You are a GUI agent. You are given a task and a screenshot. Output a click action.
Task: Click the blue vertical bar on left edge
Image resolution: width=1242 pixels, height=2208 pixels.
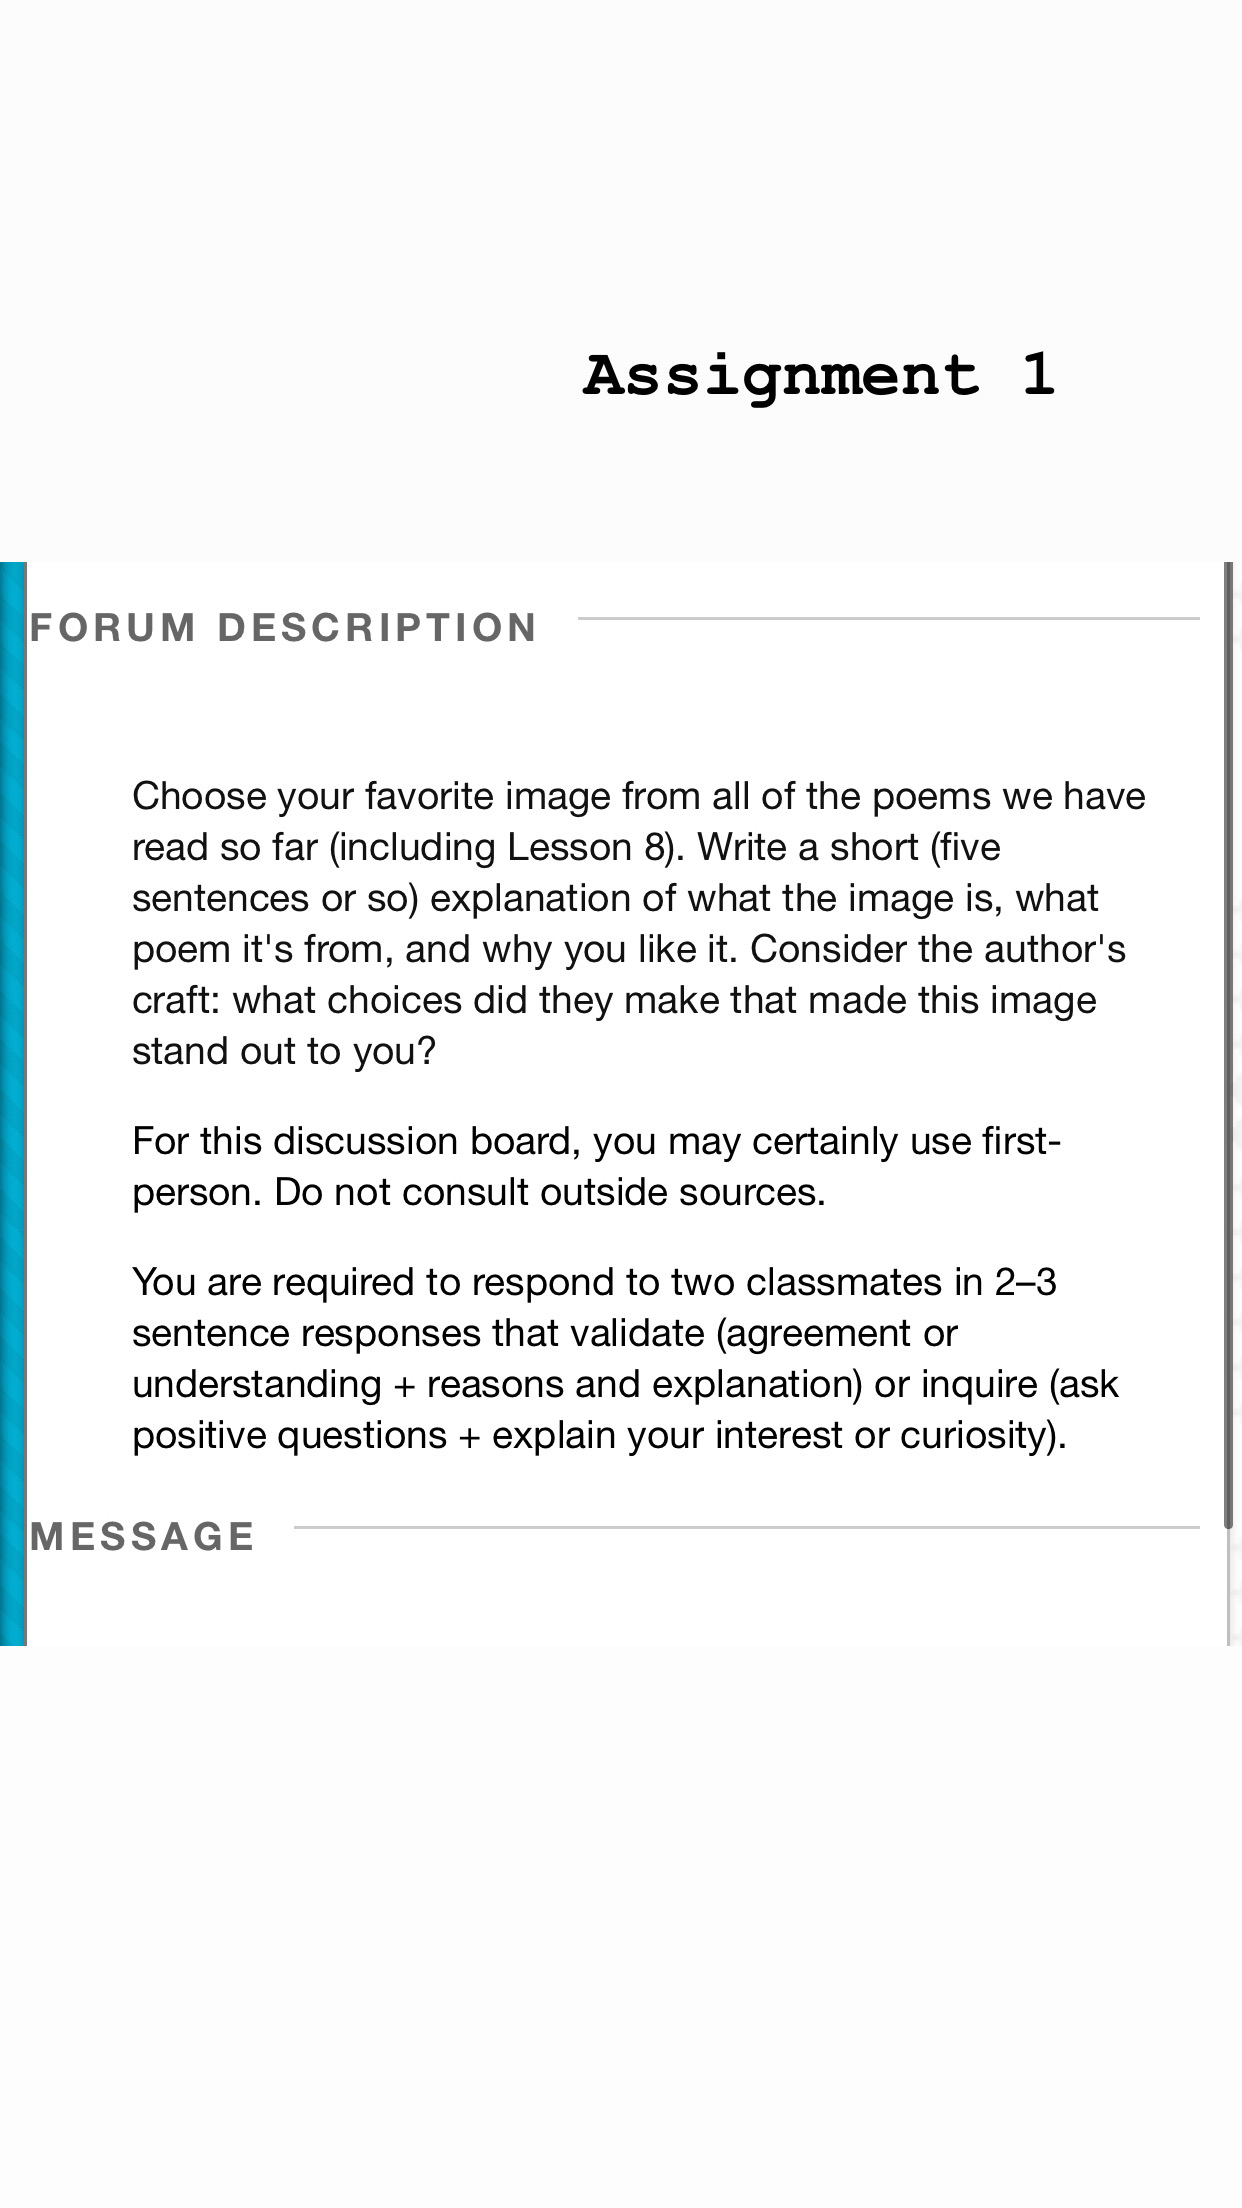click(x=13, y=1100)
